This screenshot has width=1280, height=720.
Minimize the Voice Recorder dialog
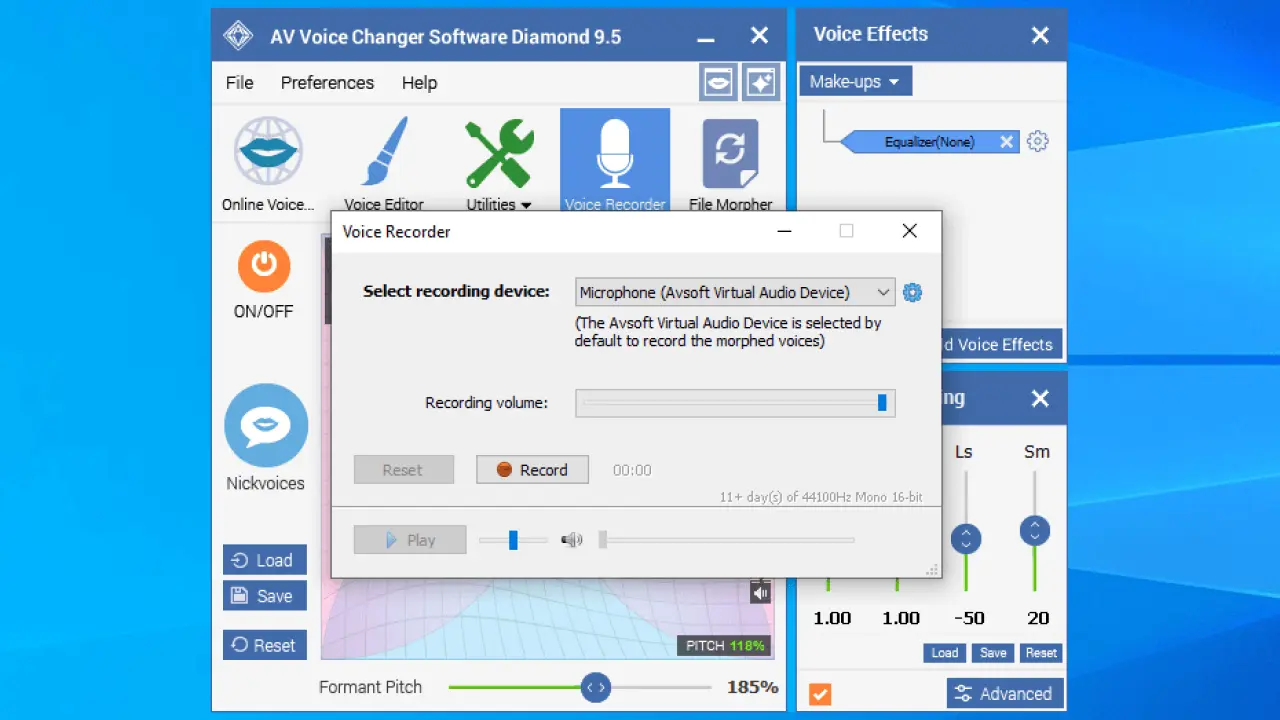click(785, 231)
